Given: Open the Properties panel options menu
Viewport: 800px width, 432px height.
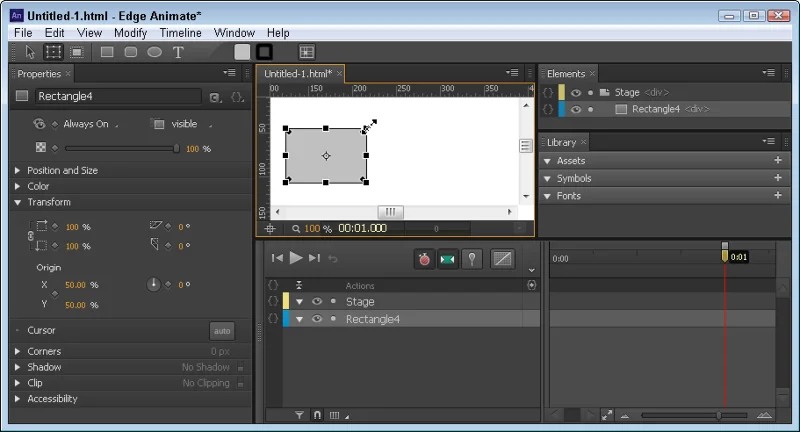Looking at the screenshot, I should tap(229, 72).
